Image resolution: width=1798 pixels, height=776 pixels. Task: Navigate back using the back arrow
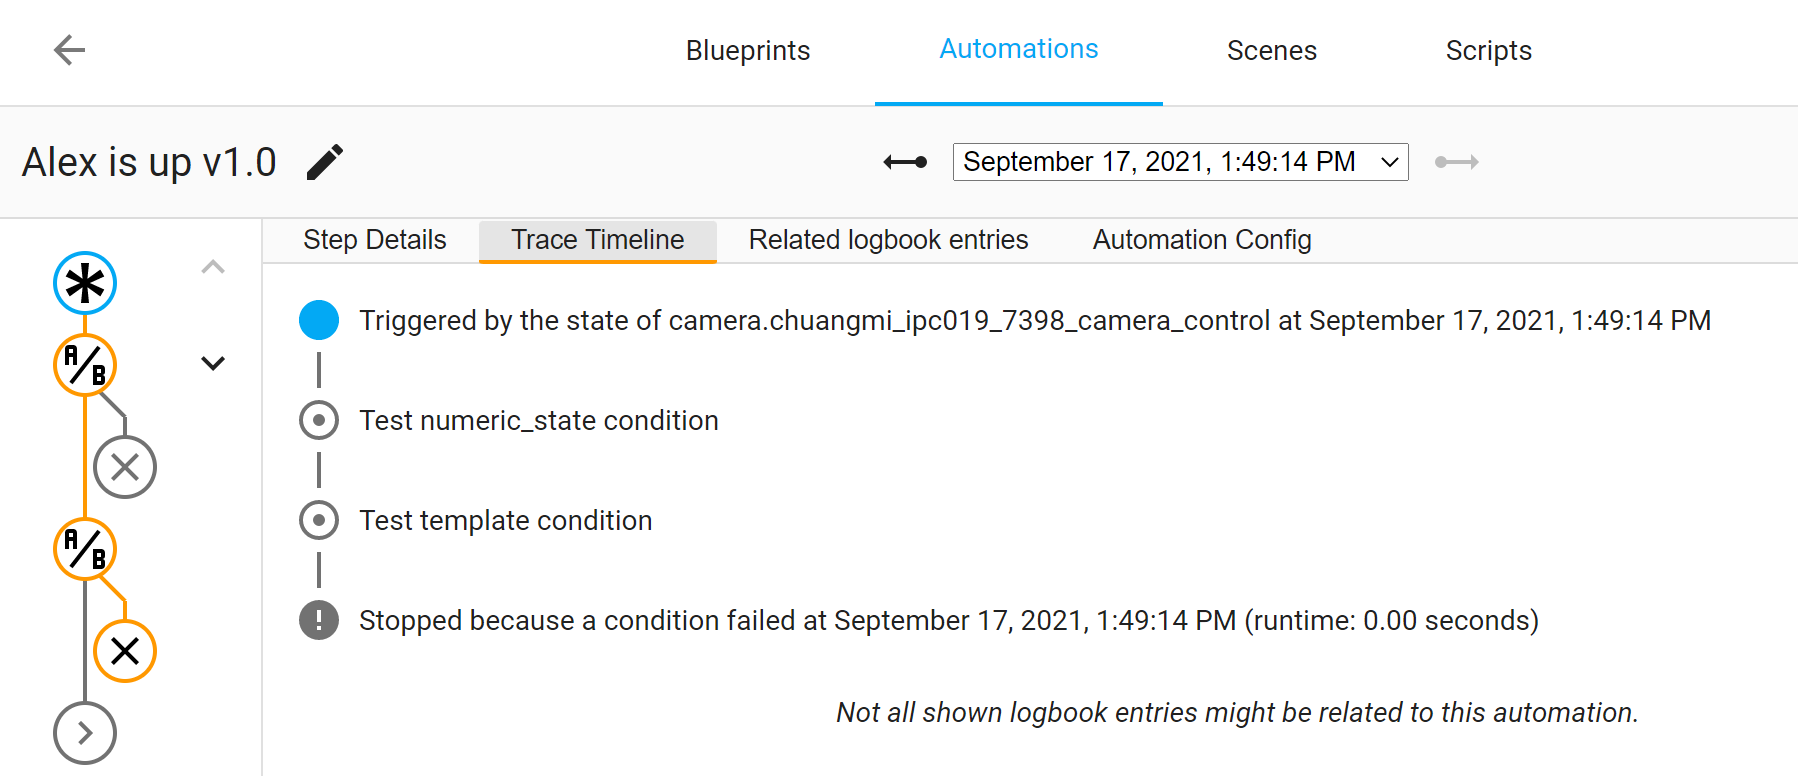68,50
